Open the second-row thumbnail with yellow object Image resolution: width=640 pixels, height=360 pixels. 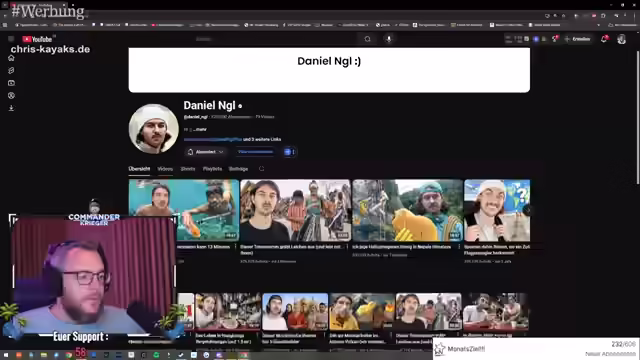click(362, 311)
